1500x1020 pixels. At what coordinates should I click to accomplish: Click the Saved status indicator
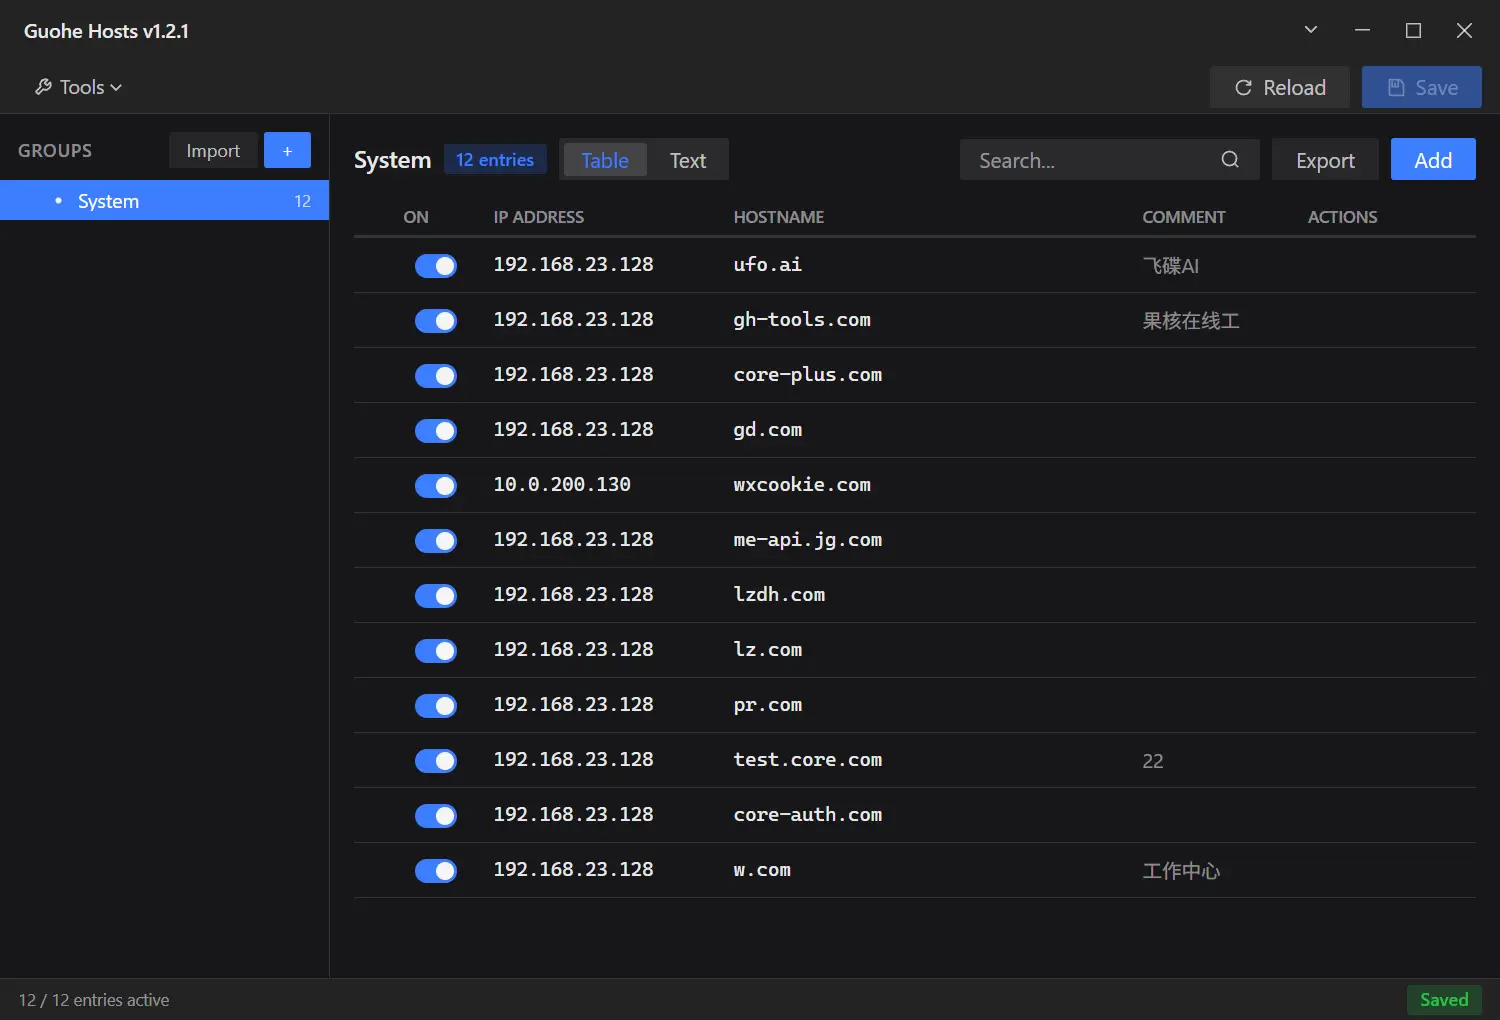1444,1000
